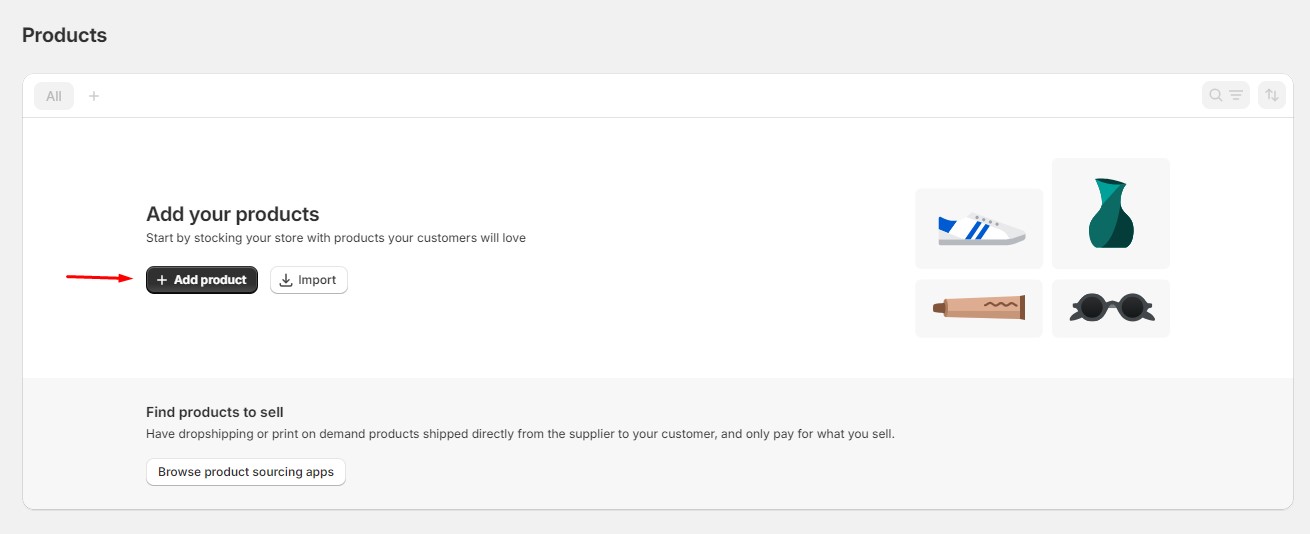Click the dropshipping description paragraph

(520, 434)
